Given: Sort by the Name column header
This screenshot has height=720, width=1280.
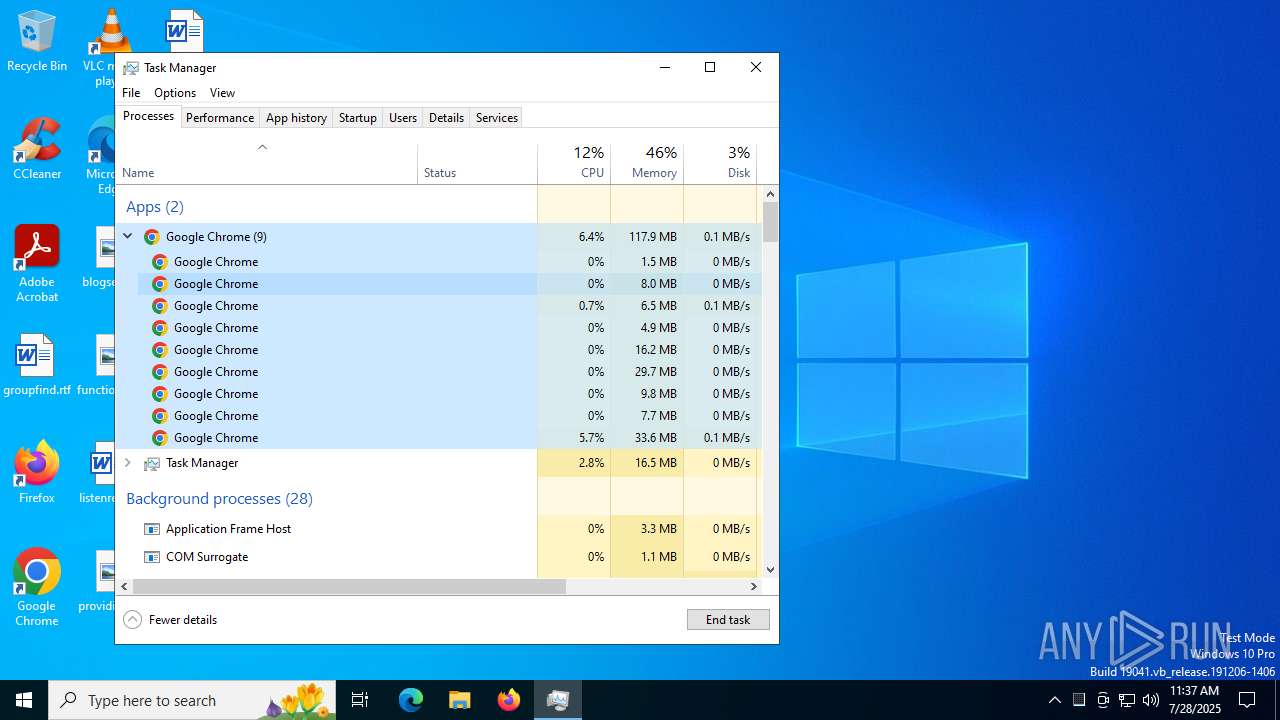Looking at the screenshot, I should tap(267, 163).
